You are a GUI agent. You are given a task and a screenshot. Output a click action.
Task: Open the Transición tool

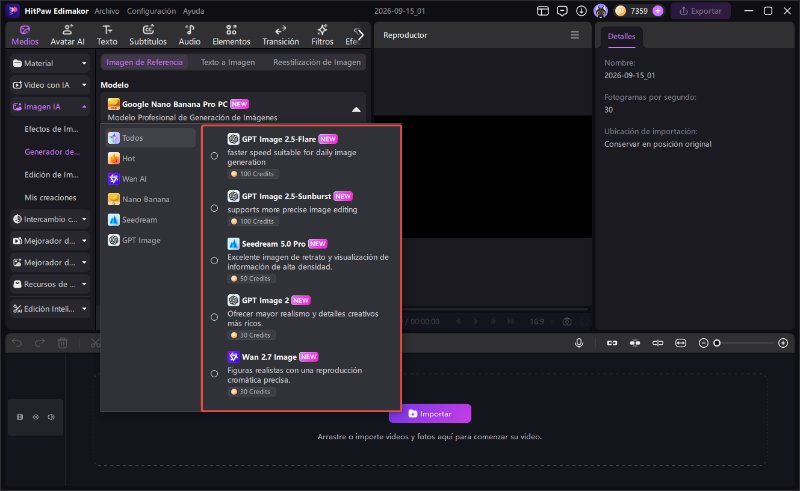coord(280,35)
